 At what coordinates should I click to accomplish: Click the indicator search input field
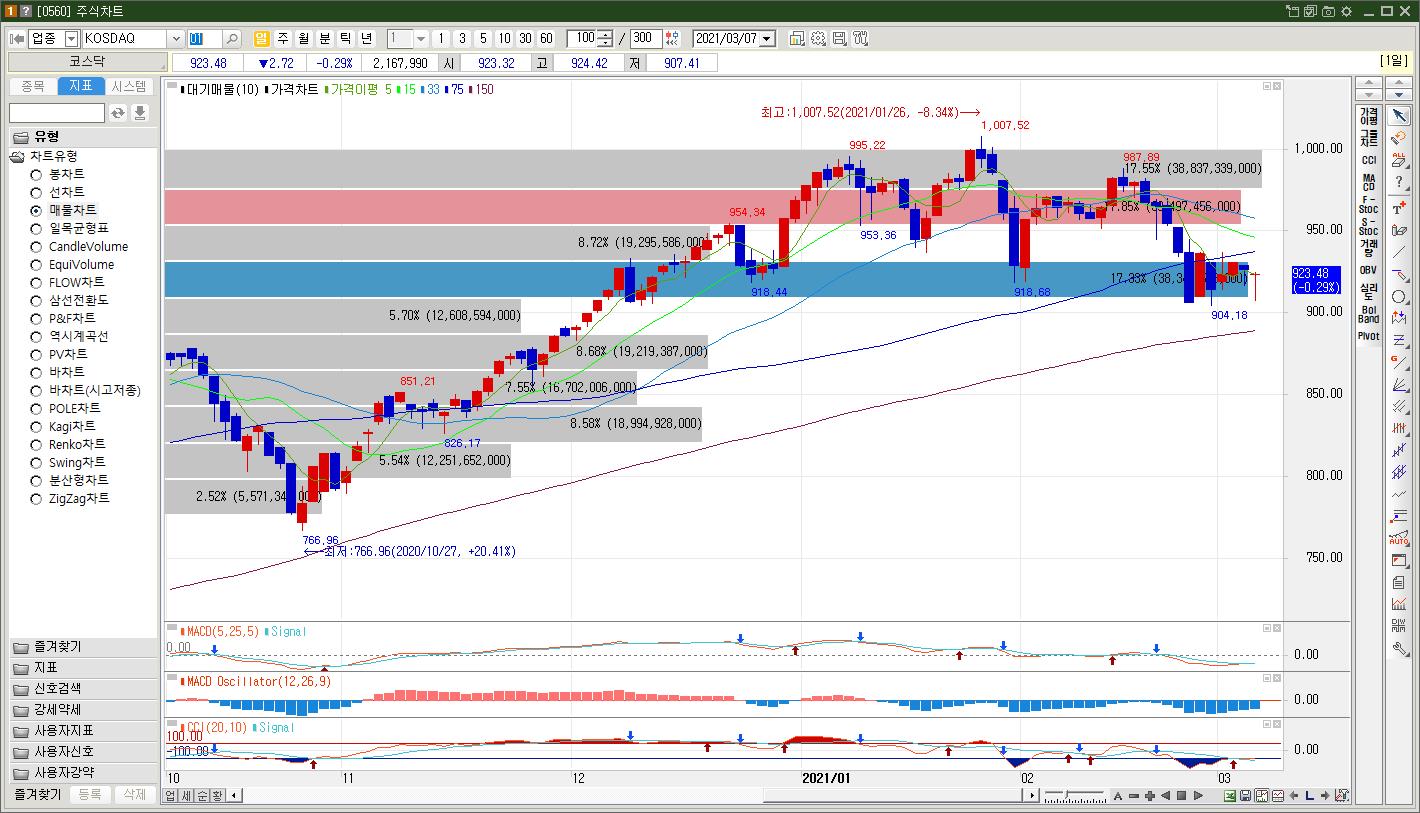(57, 113)
